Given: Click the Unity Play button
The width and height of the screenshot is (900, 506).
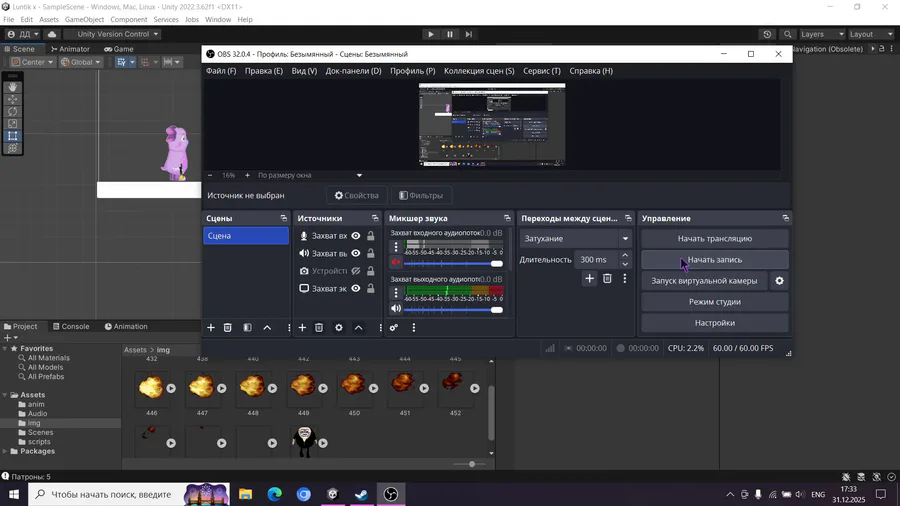Looking at the screenshot, I should 430,34.
